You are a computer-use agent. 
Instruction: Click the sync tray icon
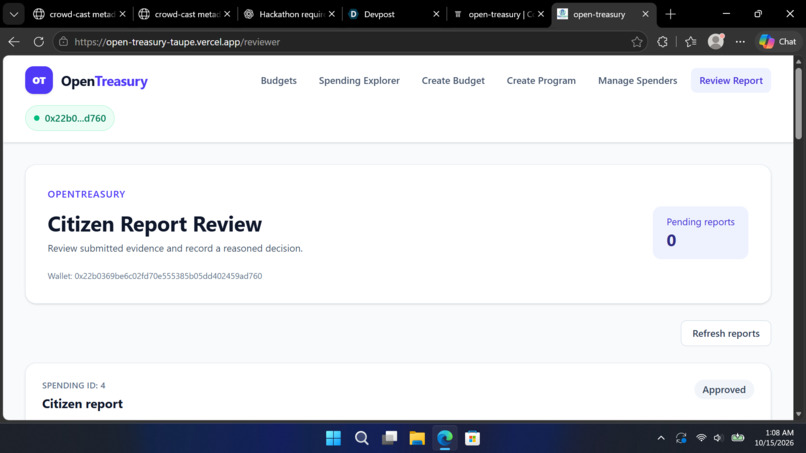click(x=681, y=438)
